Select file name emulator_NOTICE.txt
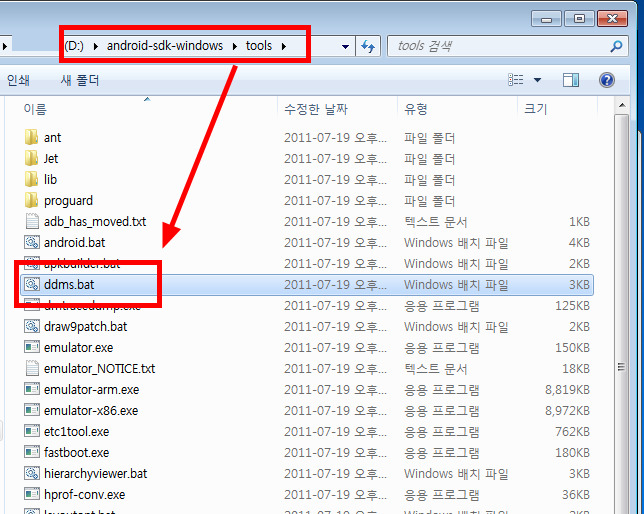644x514 pixels. pos(99,369)
